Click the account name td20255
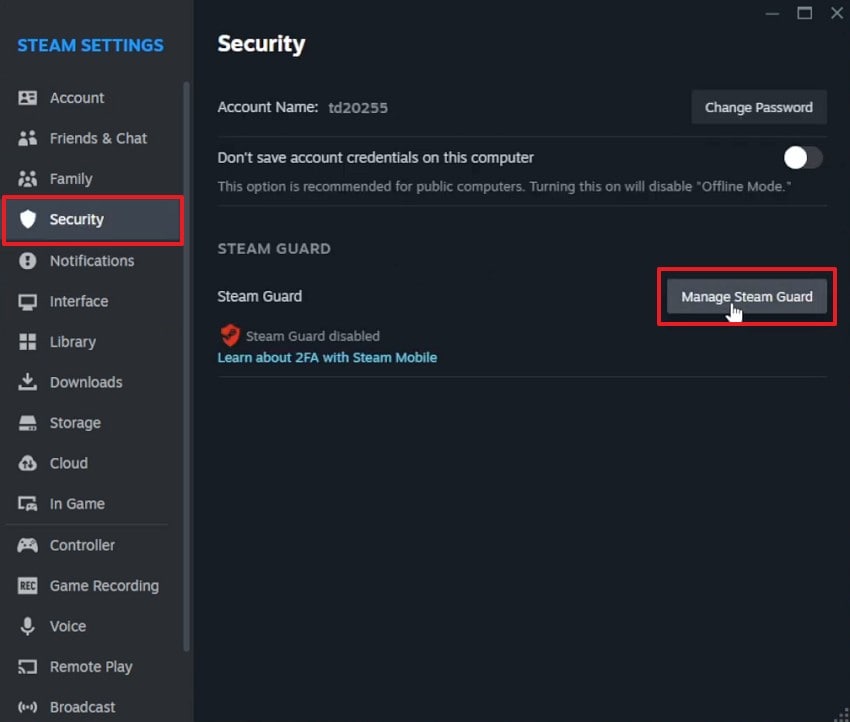 [358, 108]
